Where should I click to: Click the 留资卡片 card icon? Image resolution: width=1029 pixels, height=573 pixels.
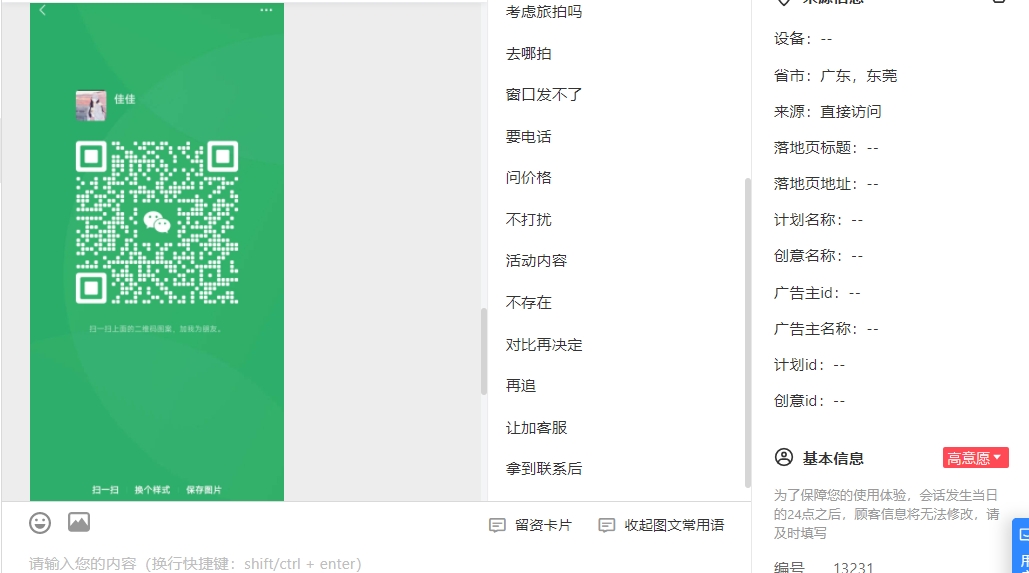[497, 525]
